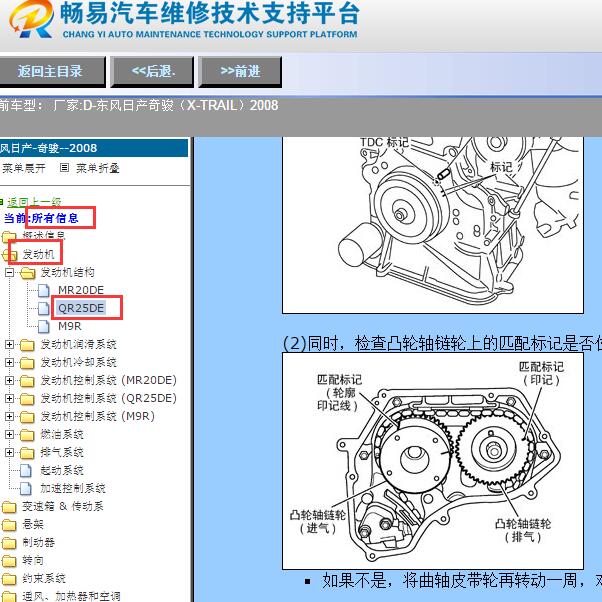The image size is (602, 602).
Task: Open the 变速箱 & 传动系 entry
Action: 63,507
